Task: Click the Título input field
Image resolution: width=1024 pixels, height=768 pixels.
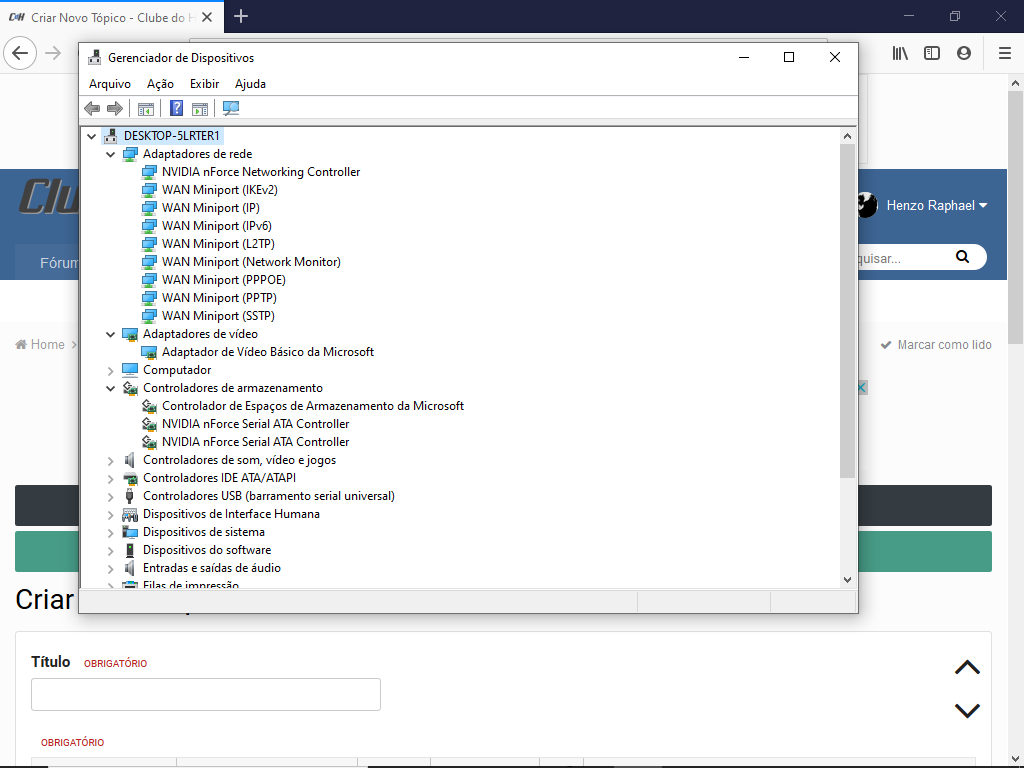Action: point(206,694)
